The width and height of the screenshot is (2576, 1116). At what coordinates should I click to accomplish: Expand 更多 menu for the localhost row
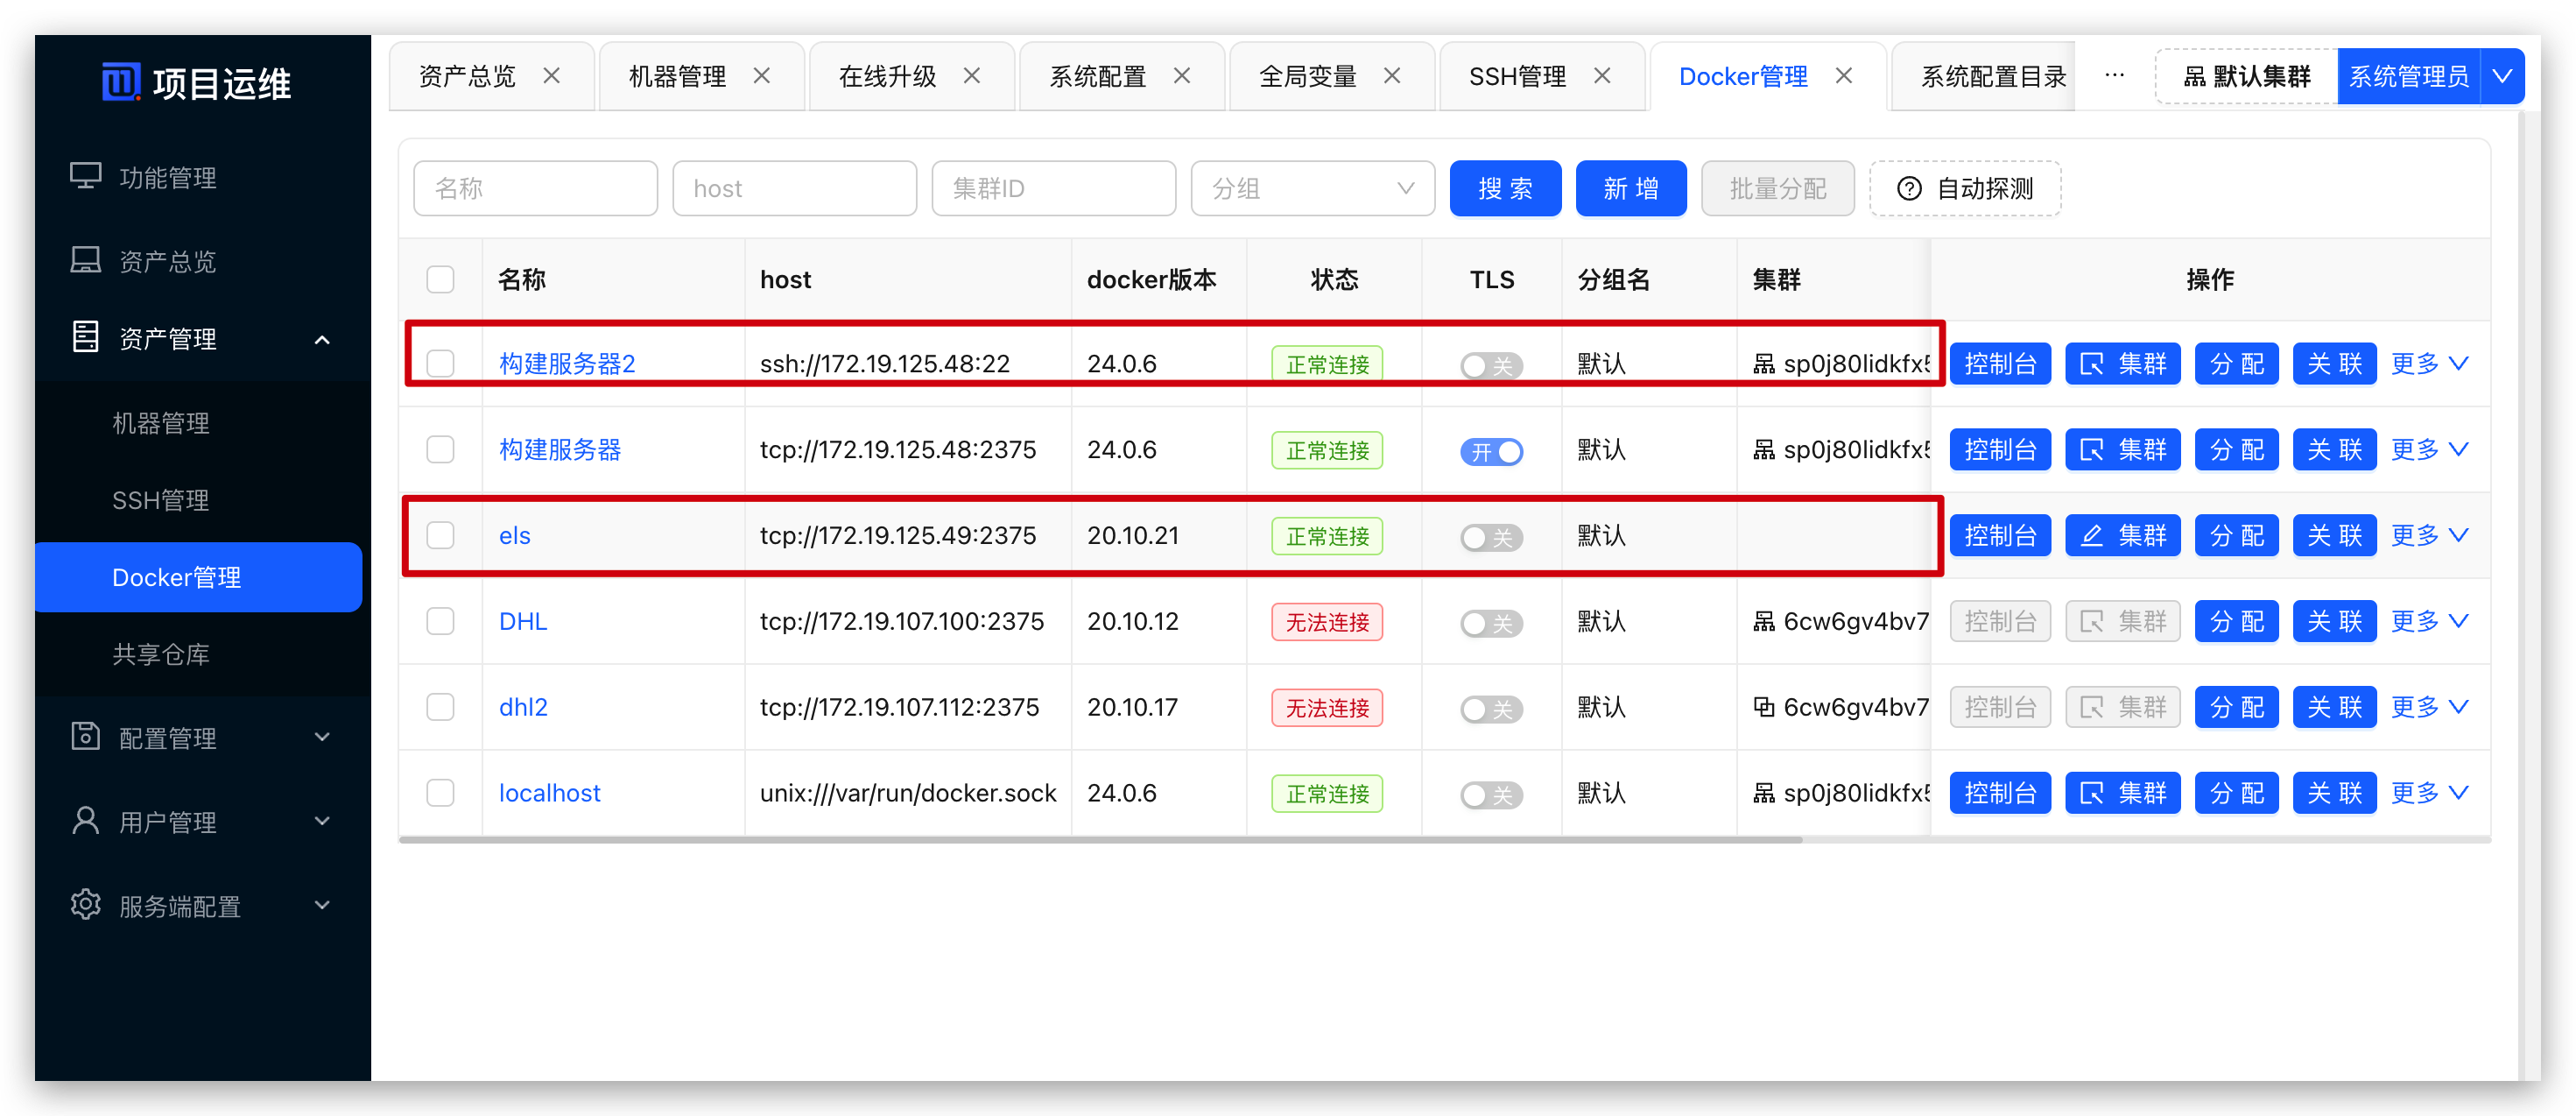[x=2429, y=793]
